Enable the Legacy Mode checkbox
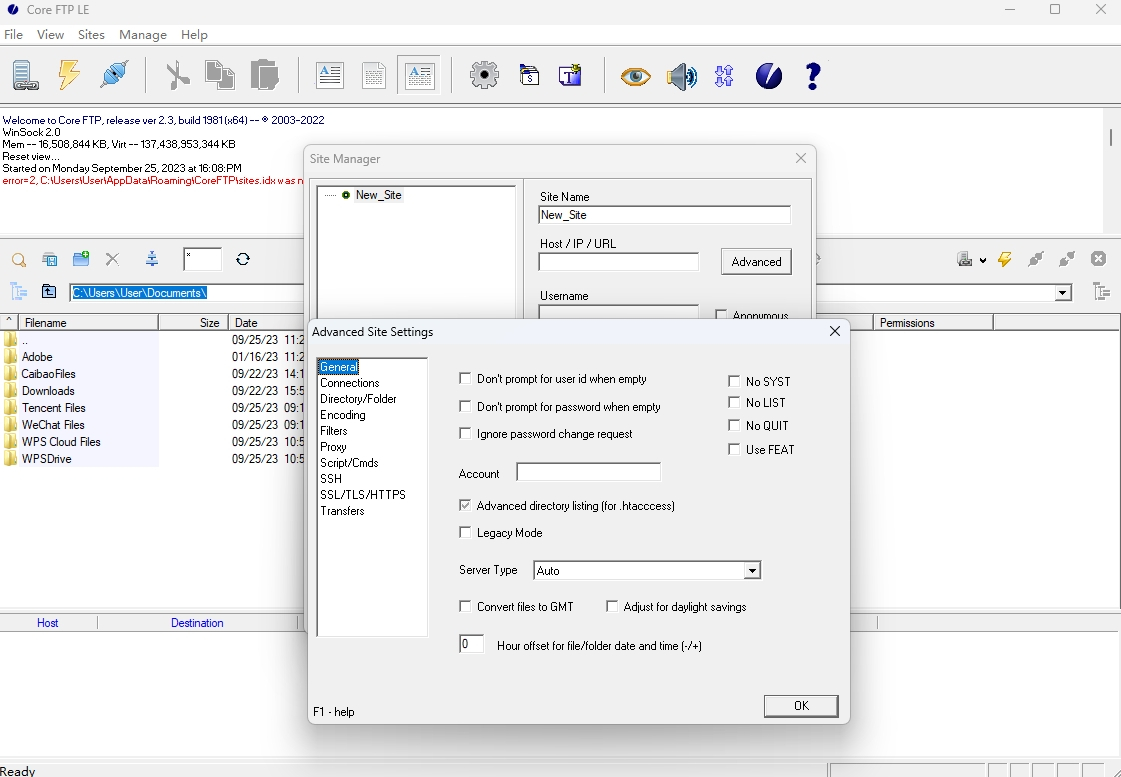 point(465,532)
